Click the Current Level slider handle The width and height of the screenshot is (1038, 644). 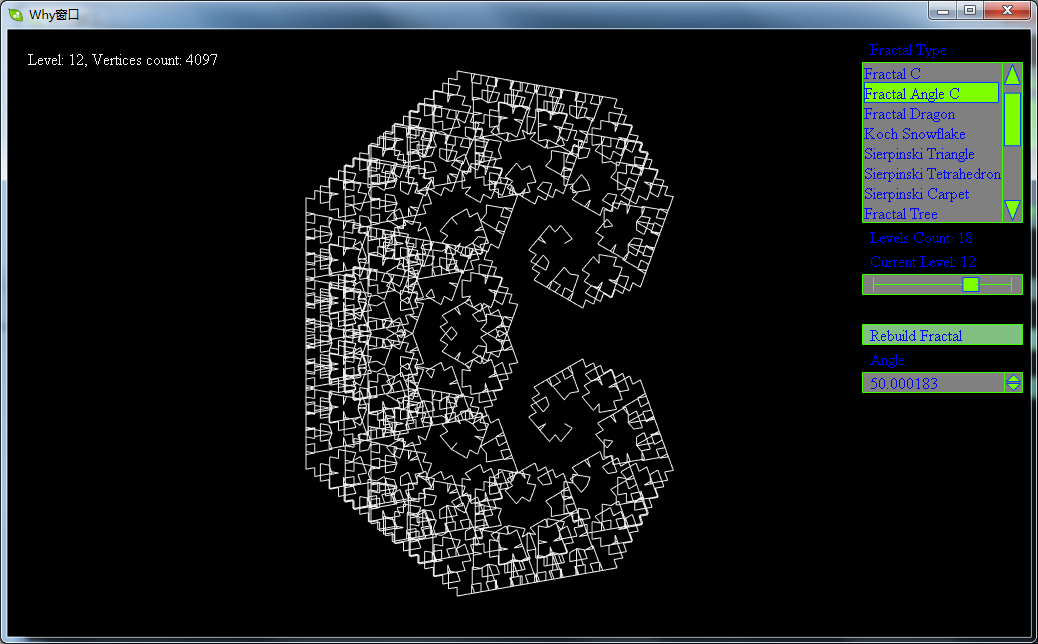(970, 285)
